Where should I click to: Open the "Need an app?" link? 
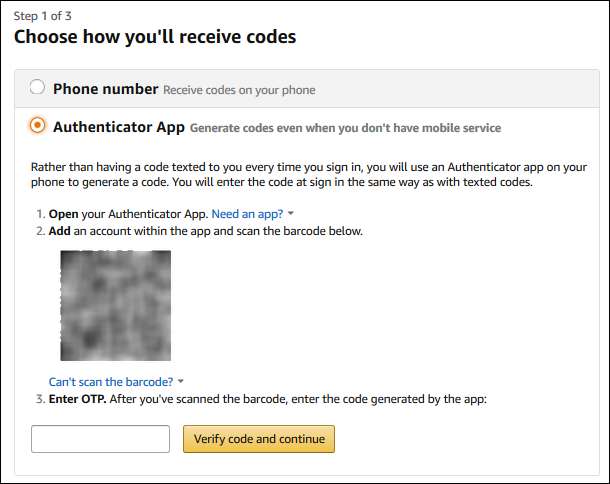coord(247,214)
